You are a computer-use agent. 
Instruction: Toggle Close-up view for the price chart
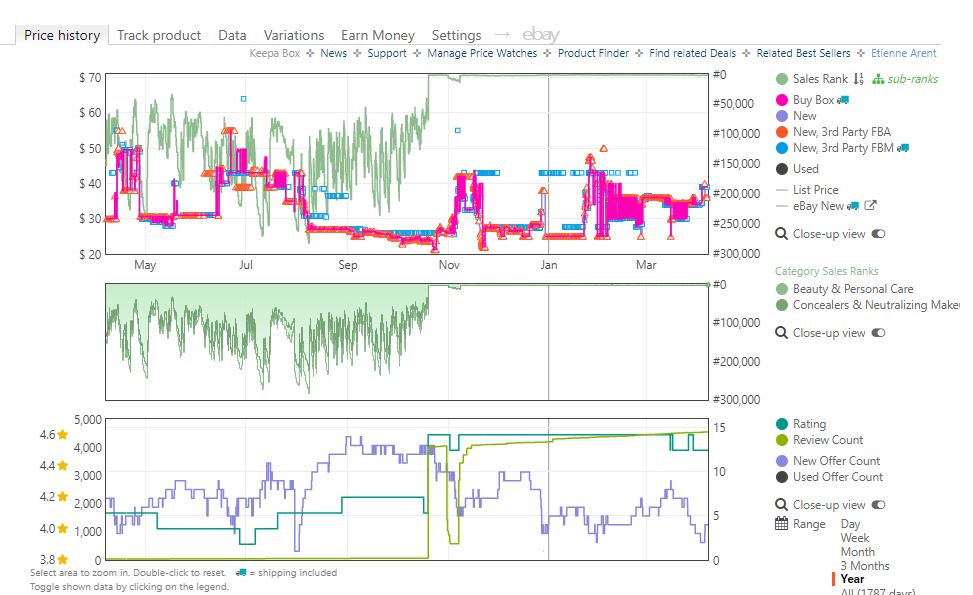tap(878, 234)
